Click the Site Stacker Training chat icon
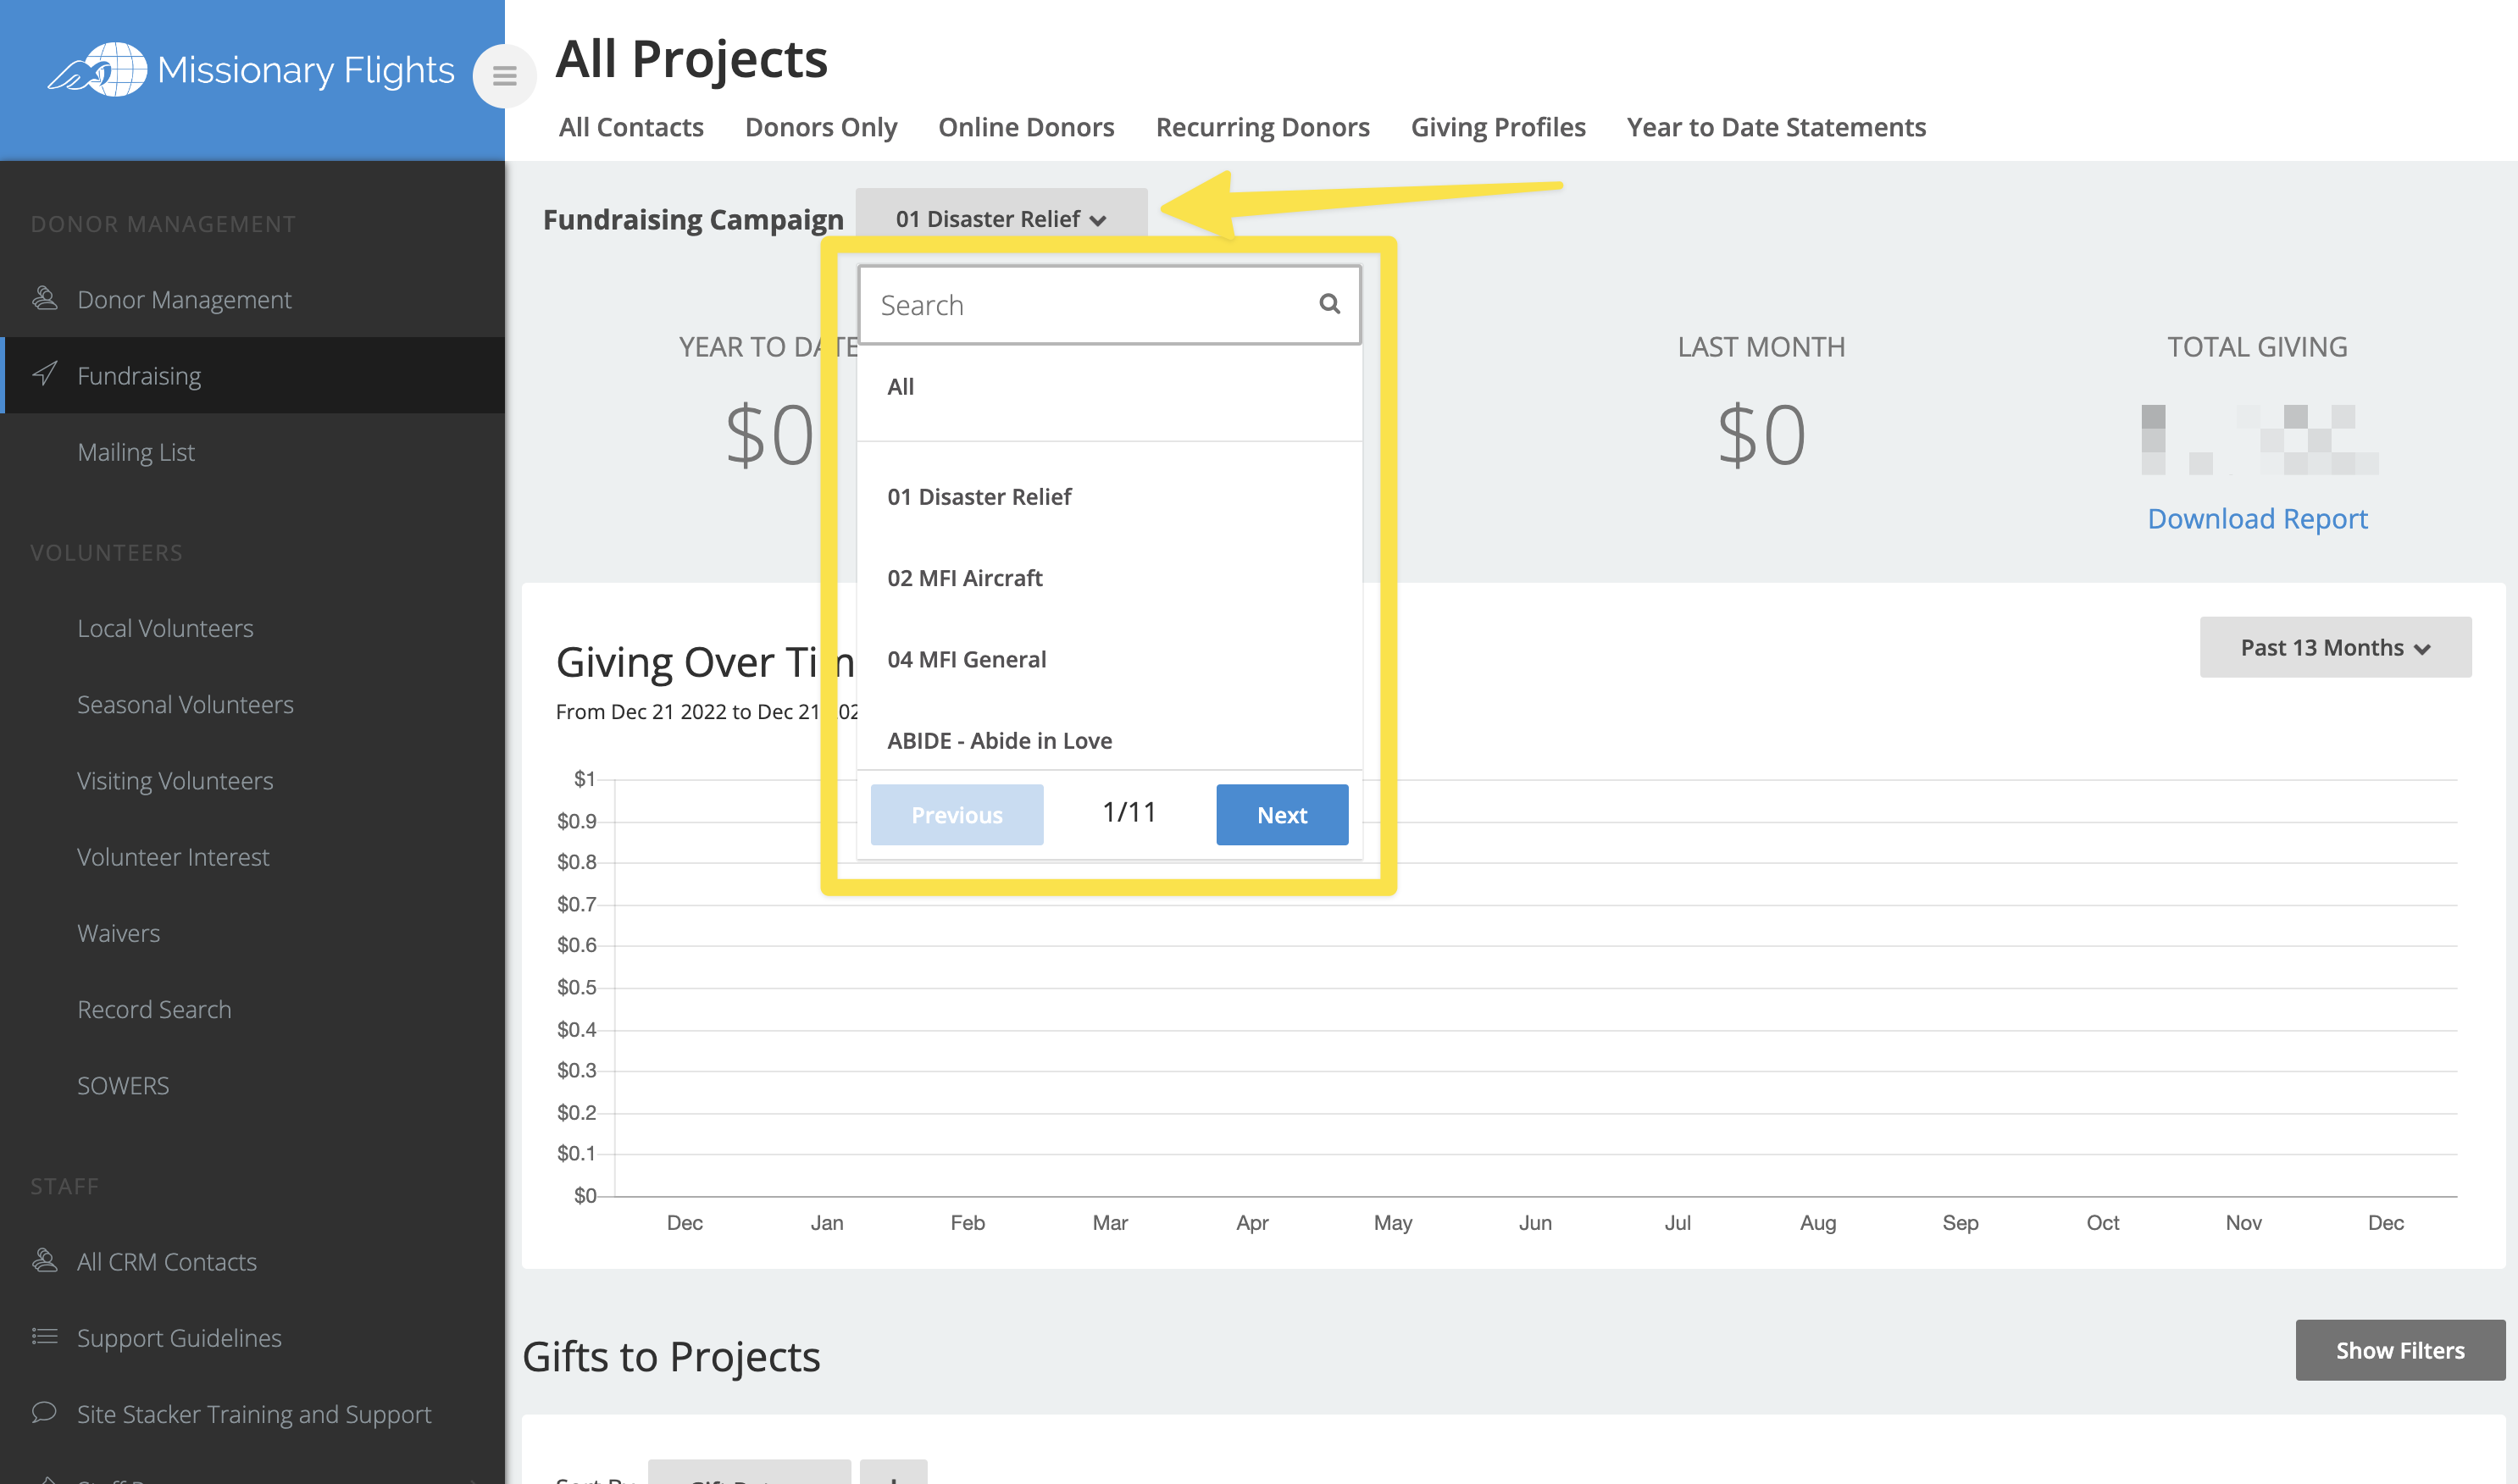The image size is (2518, 1484). coord(44,1412)
